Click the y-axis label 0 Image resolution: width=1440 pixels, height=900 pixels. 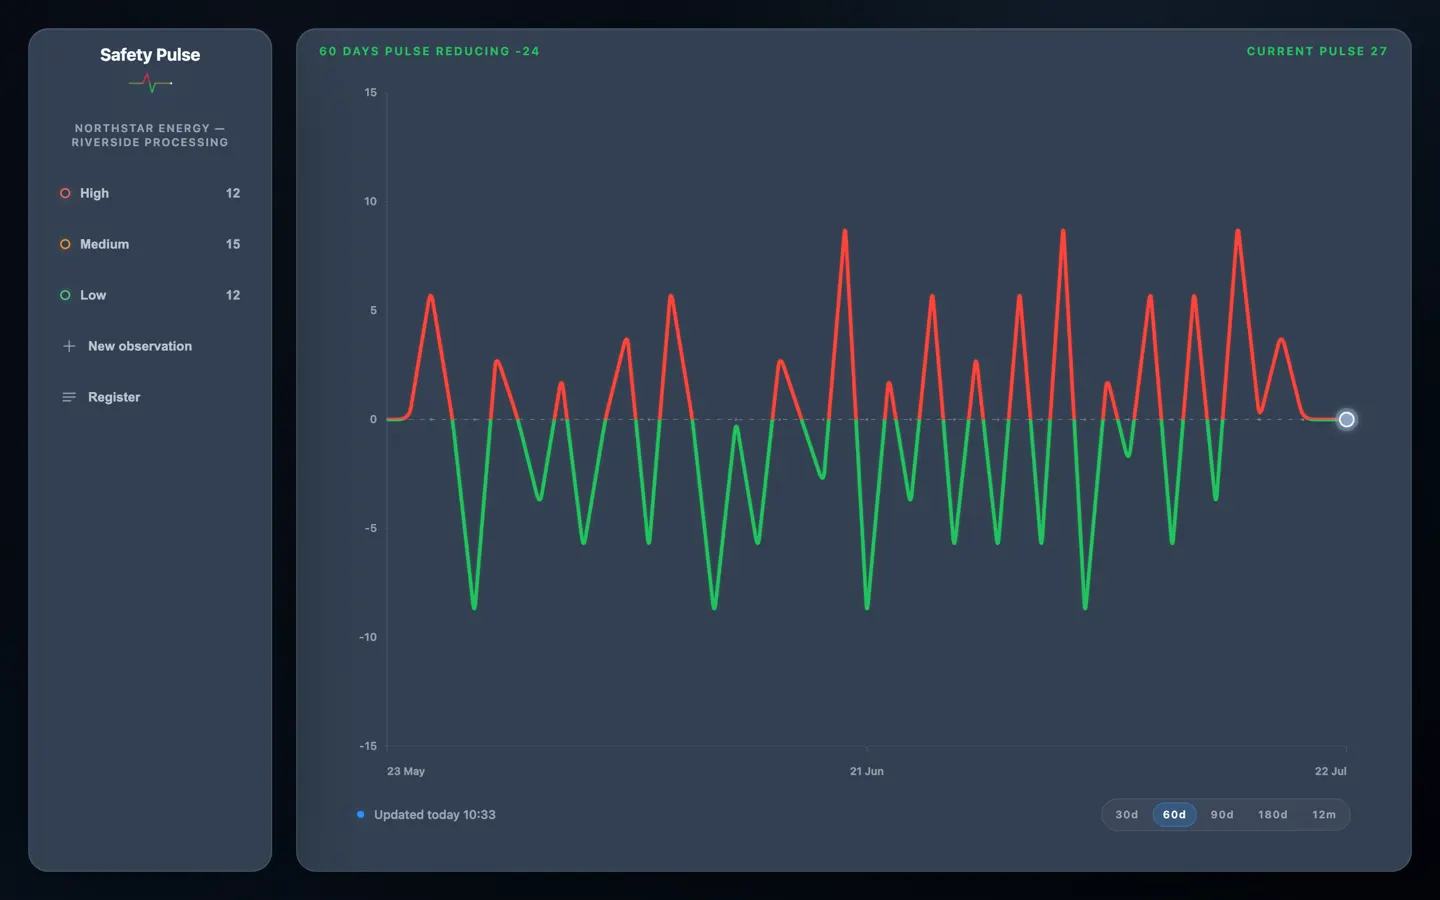374,419
